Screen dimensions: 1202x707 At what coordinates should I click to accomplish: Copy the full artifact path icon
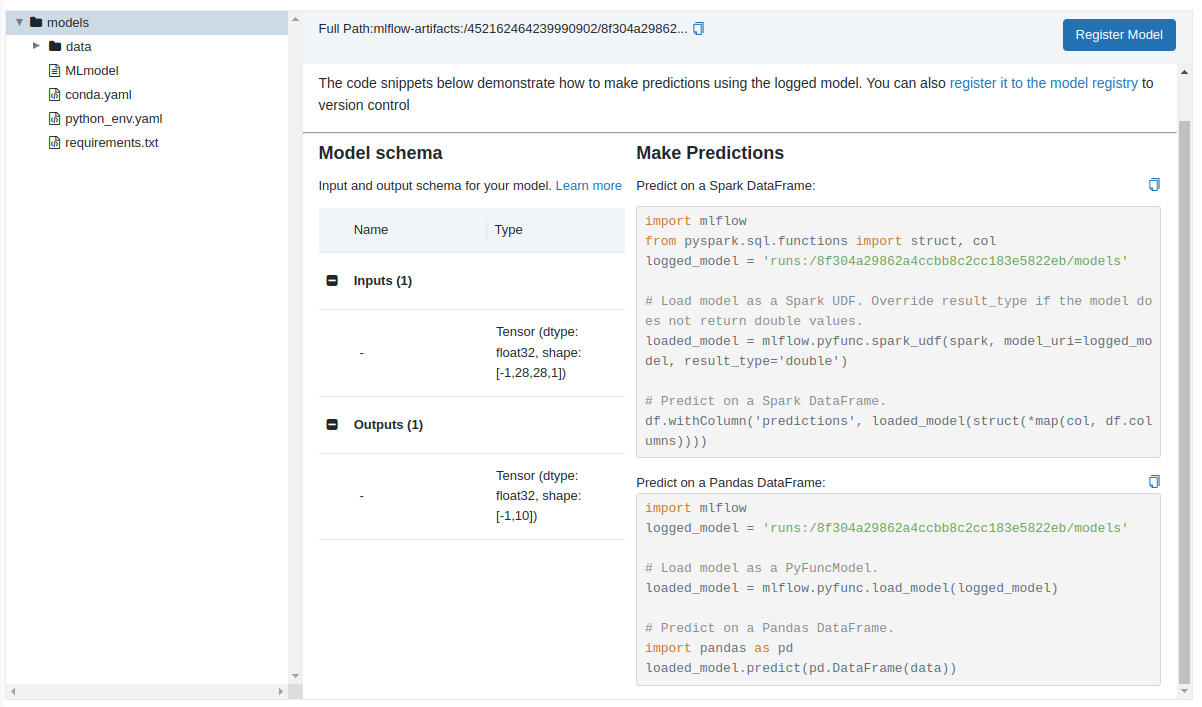(x=698, y=29)
